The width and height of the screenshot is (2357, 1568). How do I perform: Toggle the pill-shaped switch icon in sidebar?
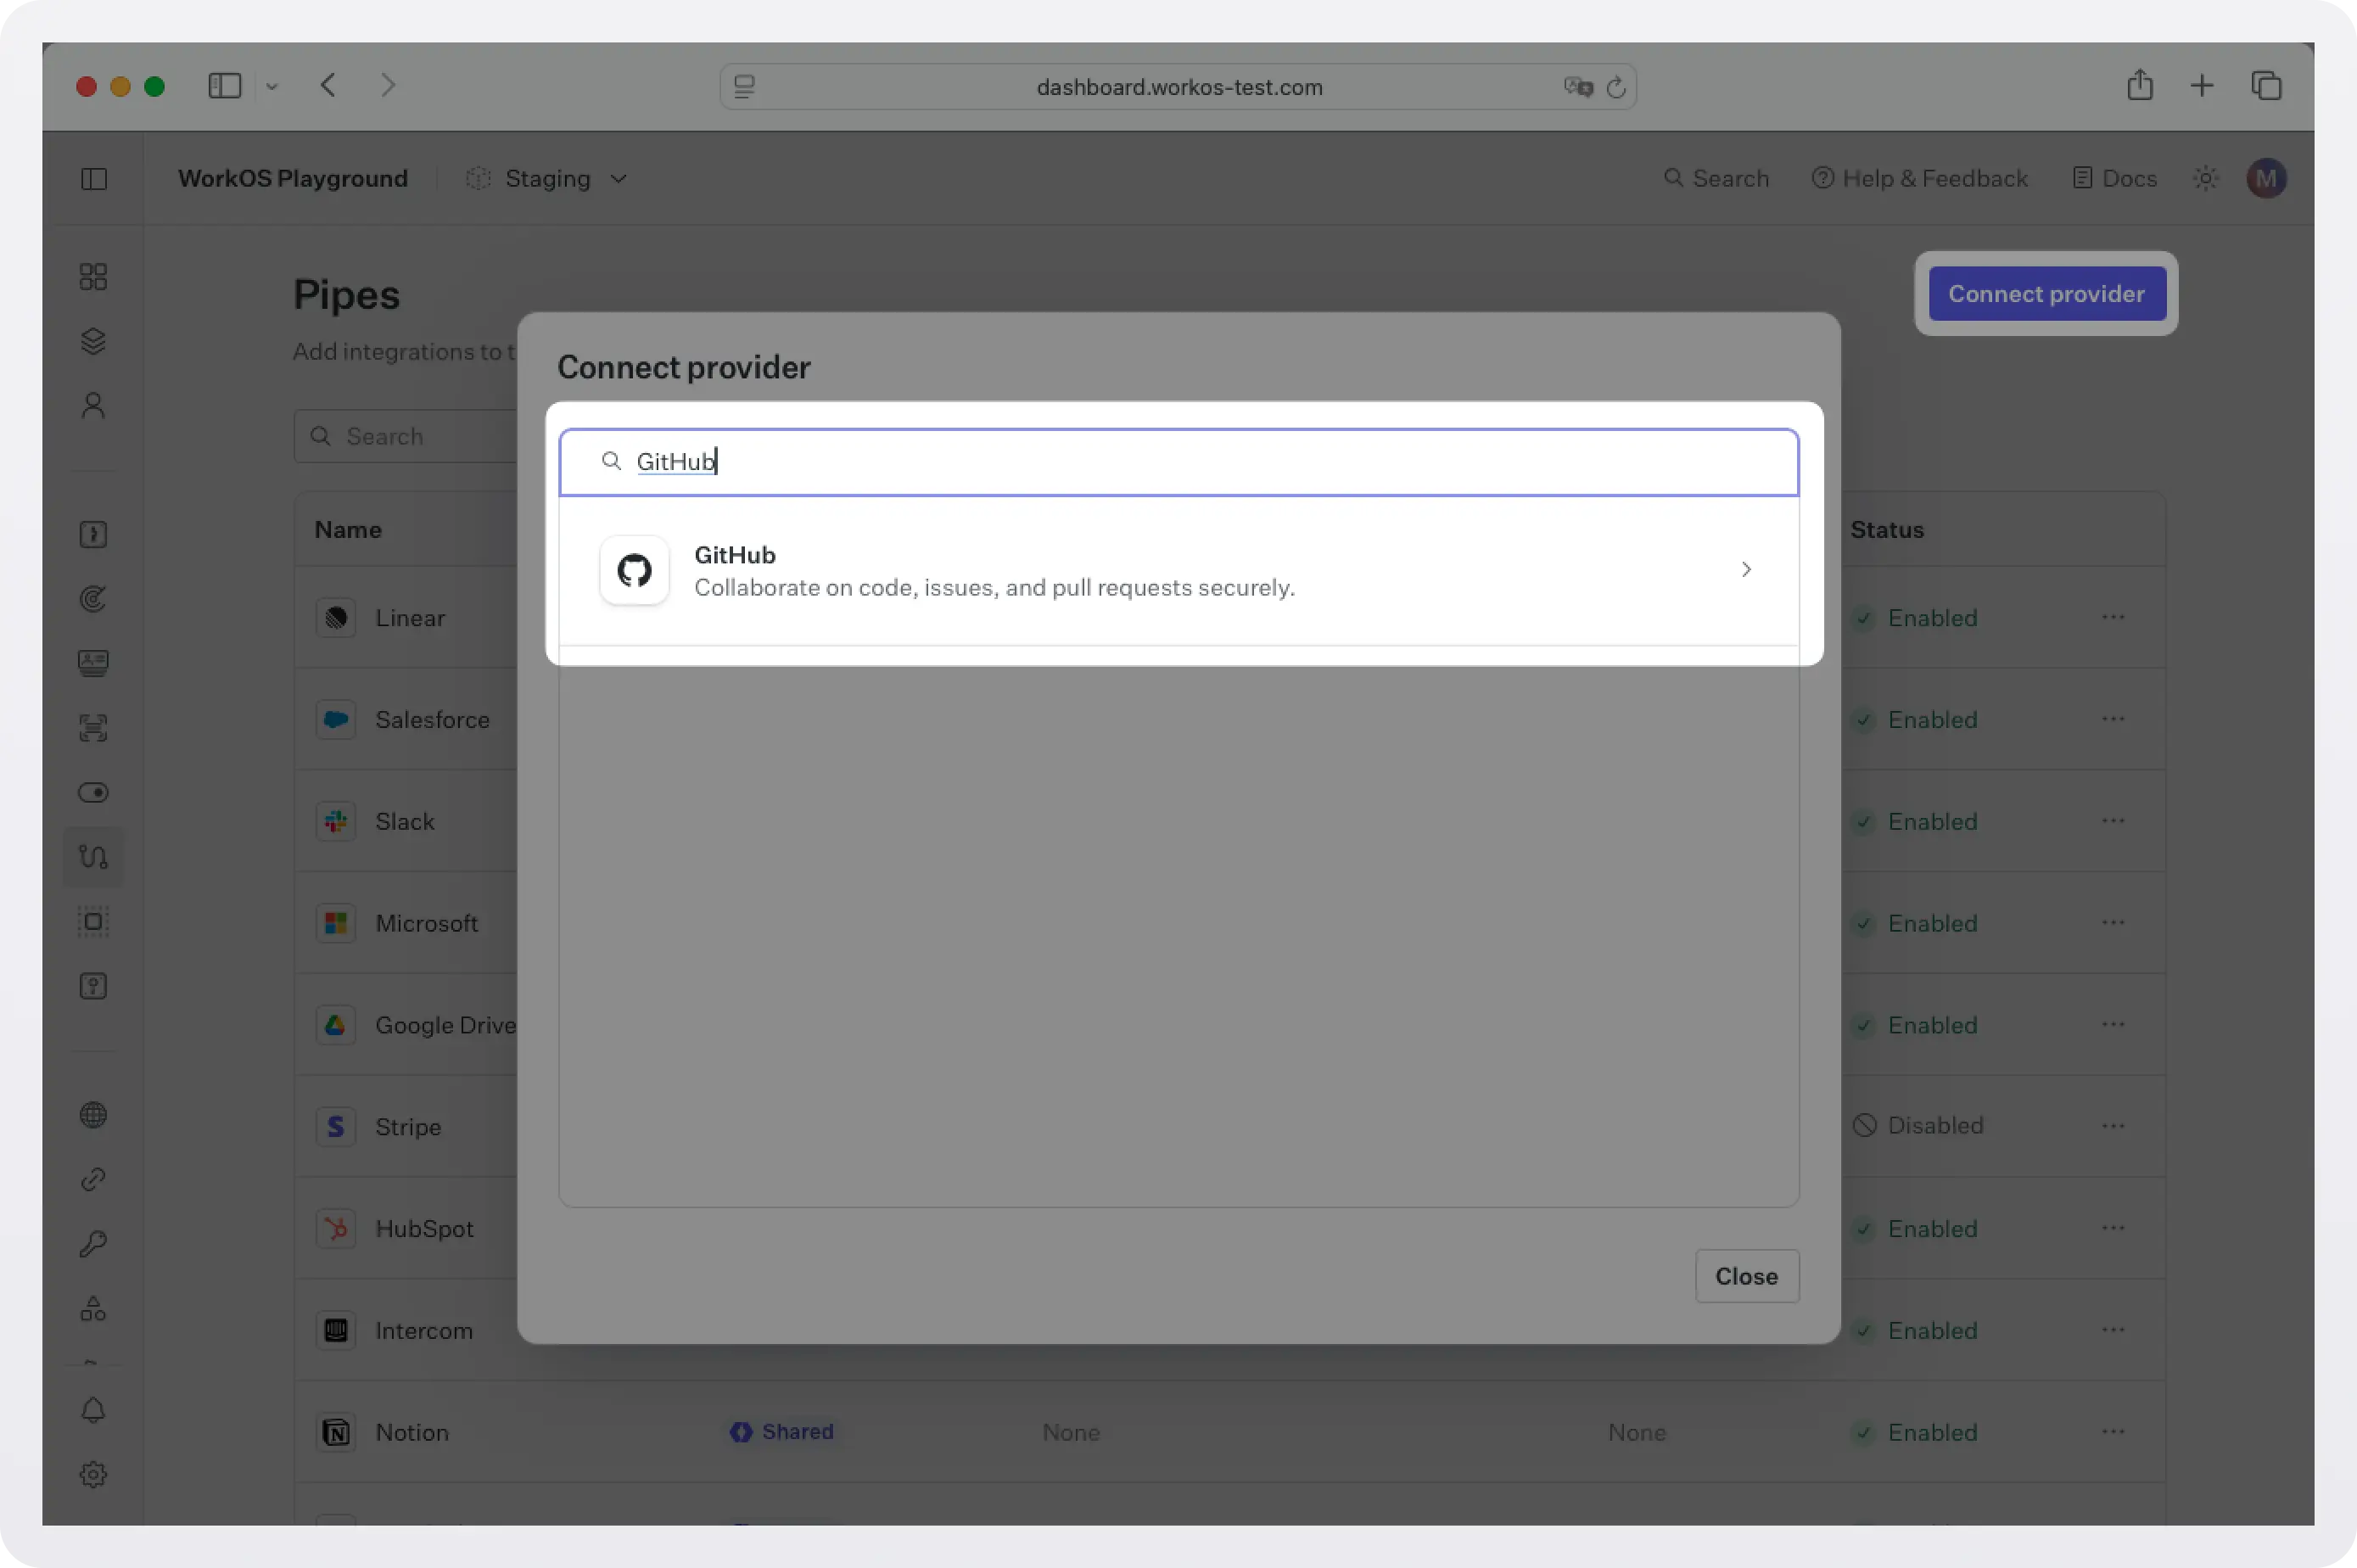coord(93,792)
